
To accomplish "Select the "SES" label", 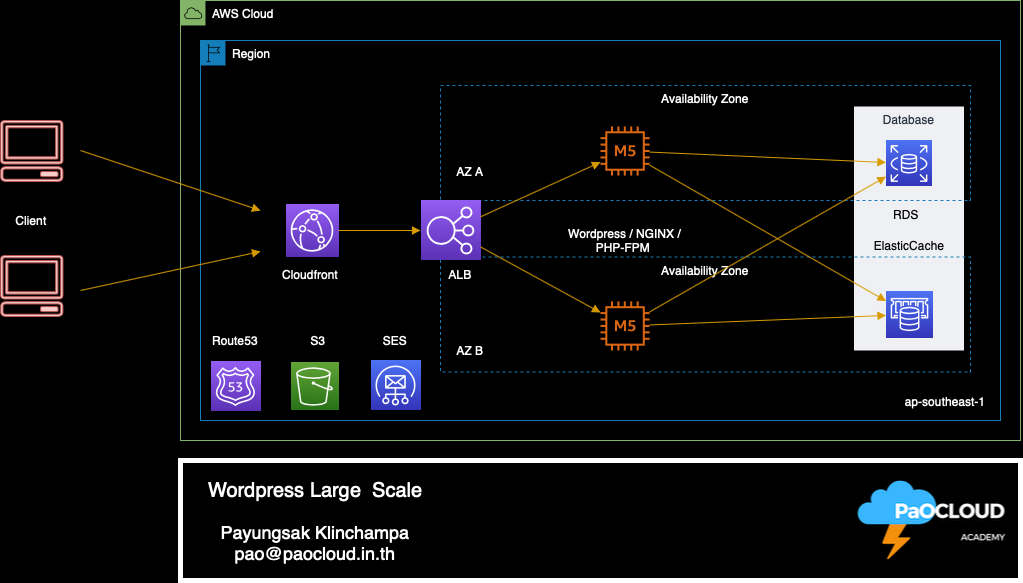I will point(394,341).
